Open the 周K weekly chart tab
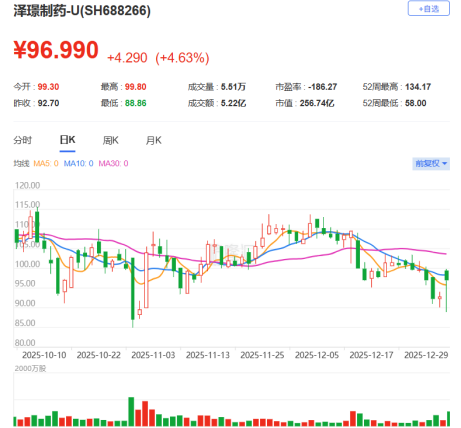 (x=110, y=140)
